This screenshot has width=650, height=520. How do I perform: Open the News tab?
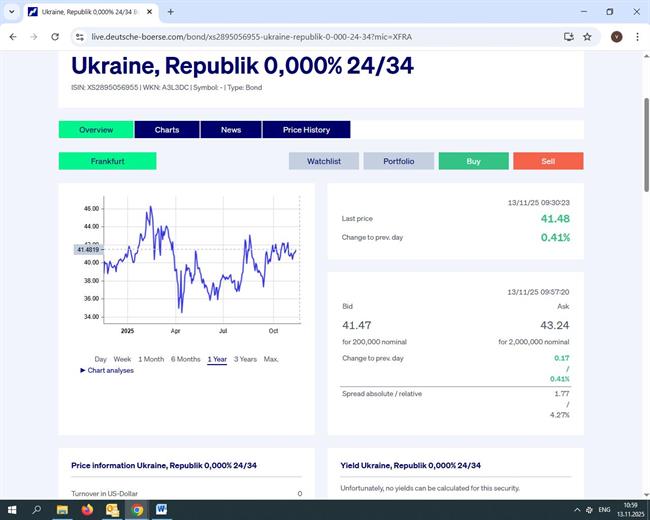(231, 130)
